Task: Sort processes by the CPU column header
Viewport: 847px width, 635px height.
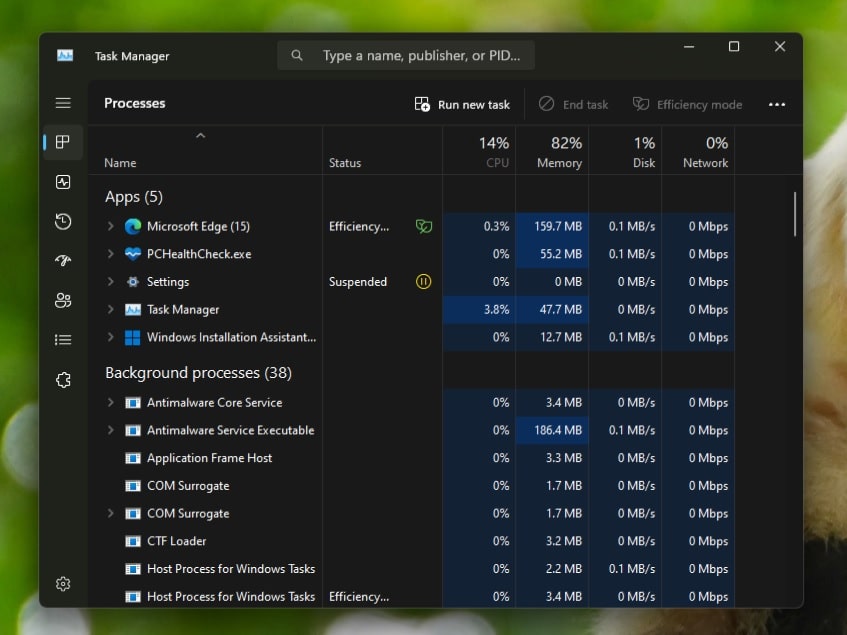Action: 479,151
